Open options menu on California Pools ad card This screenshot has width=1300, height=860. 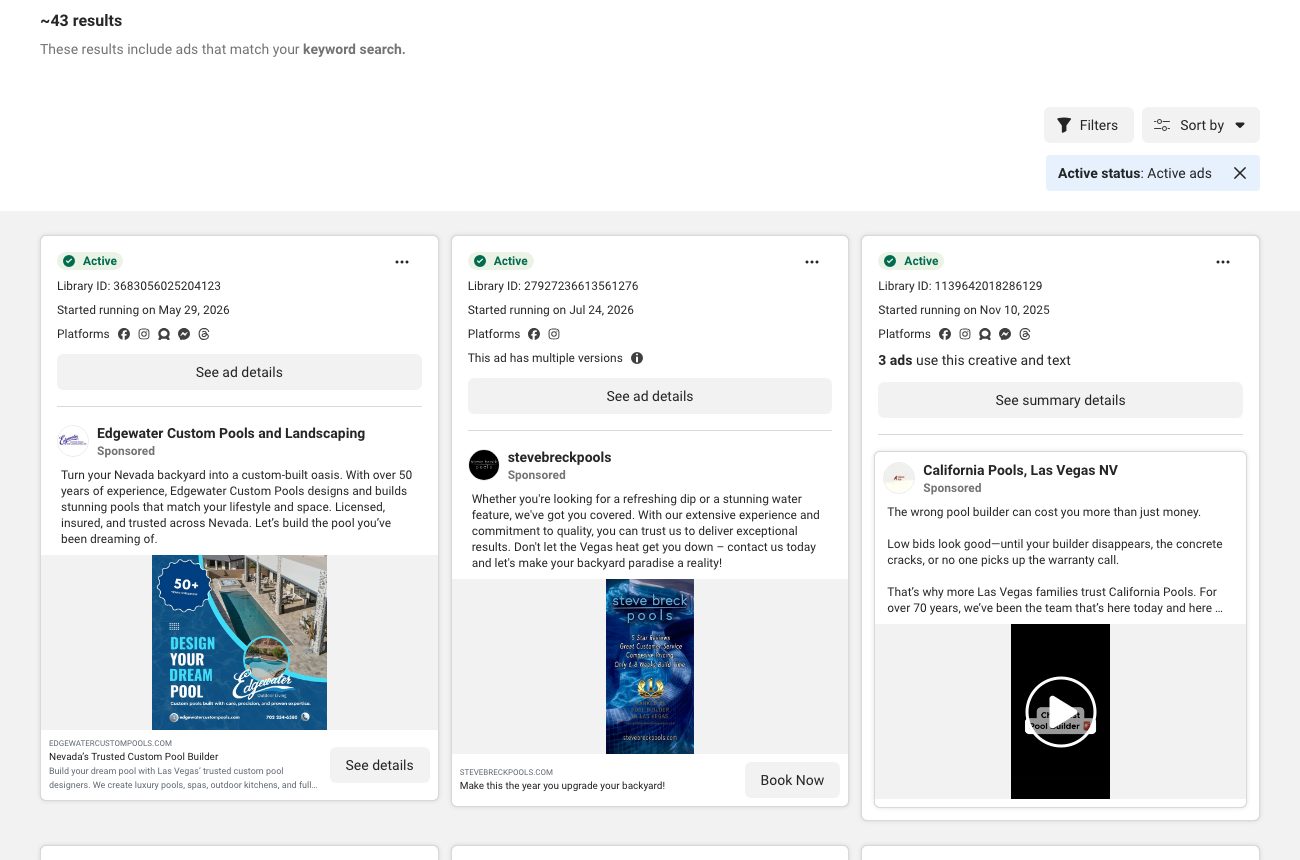tap(1223, 262)
